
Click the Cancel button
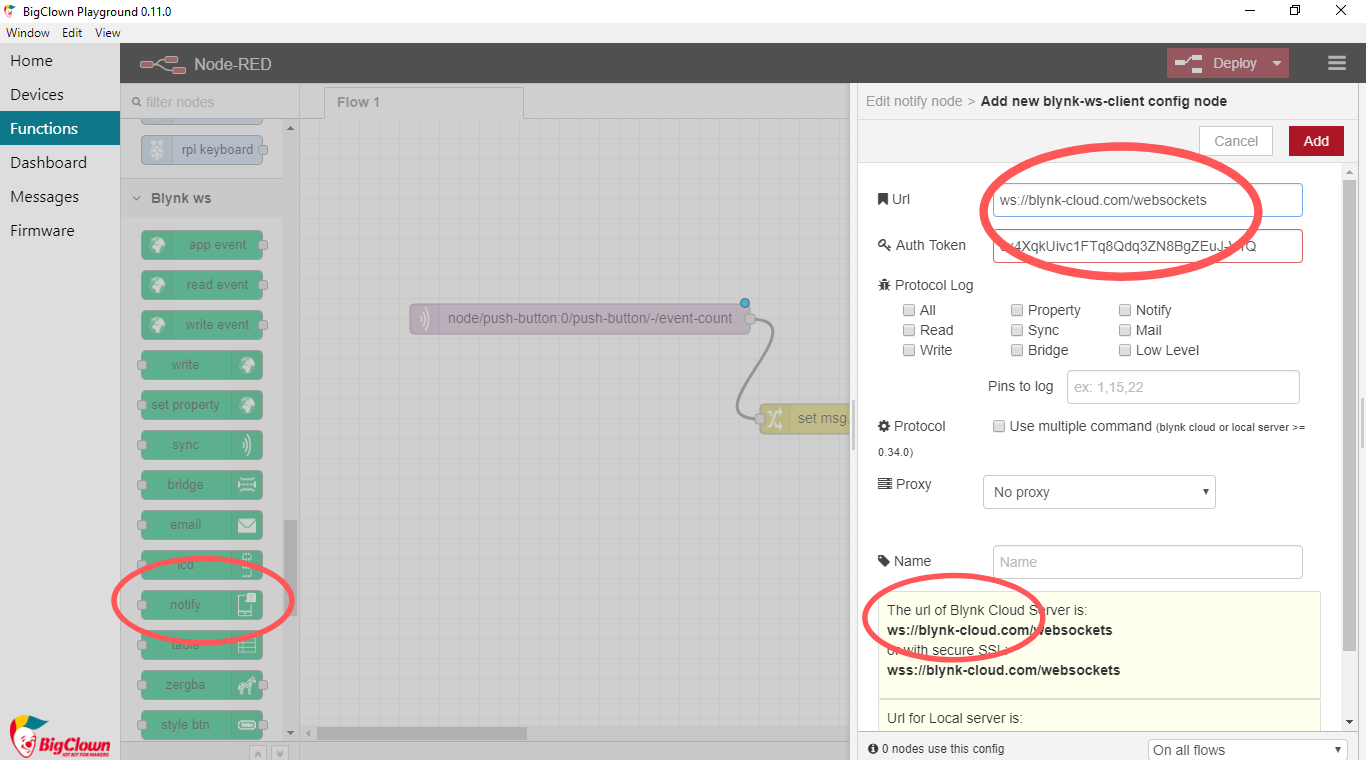(x=1236, y=141)
